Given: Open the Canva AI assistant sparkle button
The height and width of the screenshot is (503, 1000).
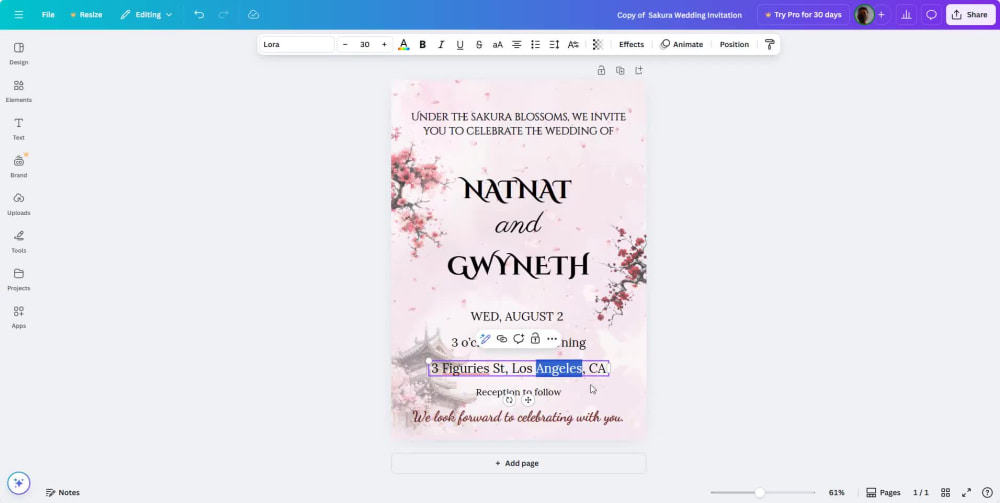Looking at the screenshot, I should click(x=18, y=483).
